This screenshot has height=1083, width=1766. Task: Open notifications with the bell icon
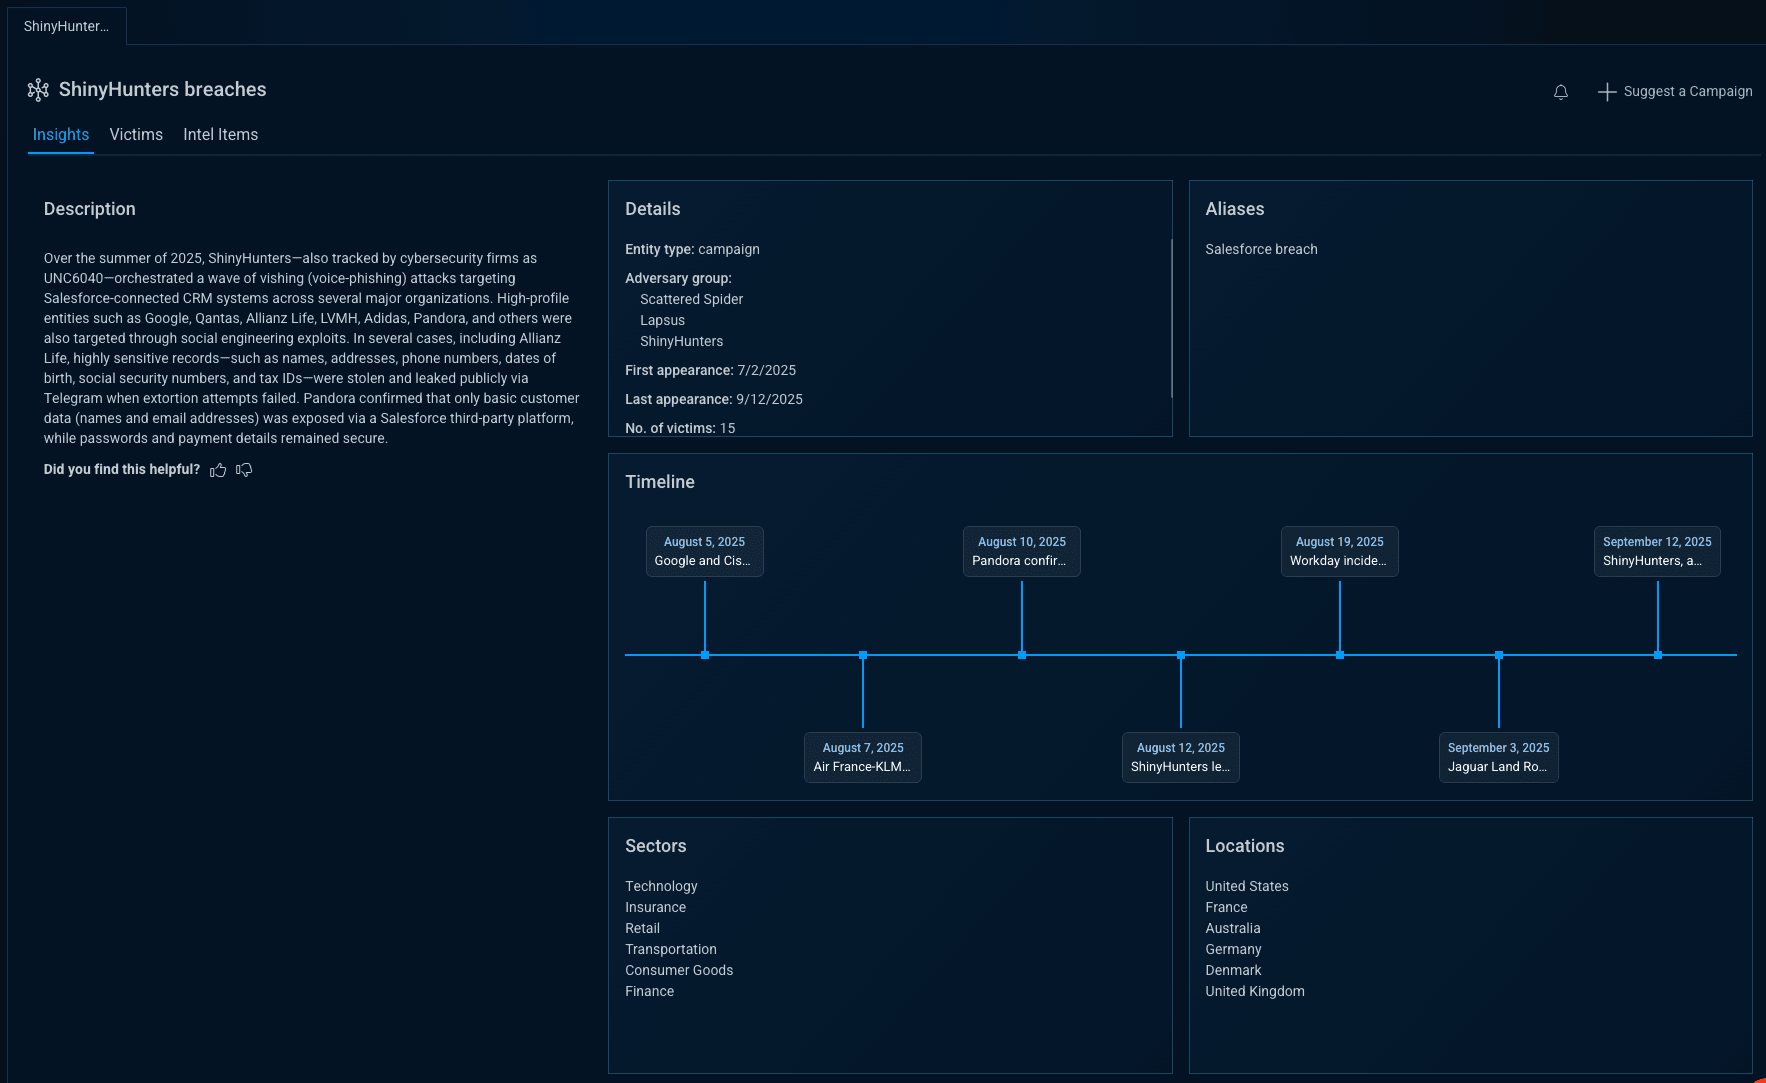[x=1561, y=91]
